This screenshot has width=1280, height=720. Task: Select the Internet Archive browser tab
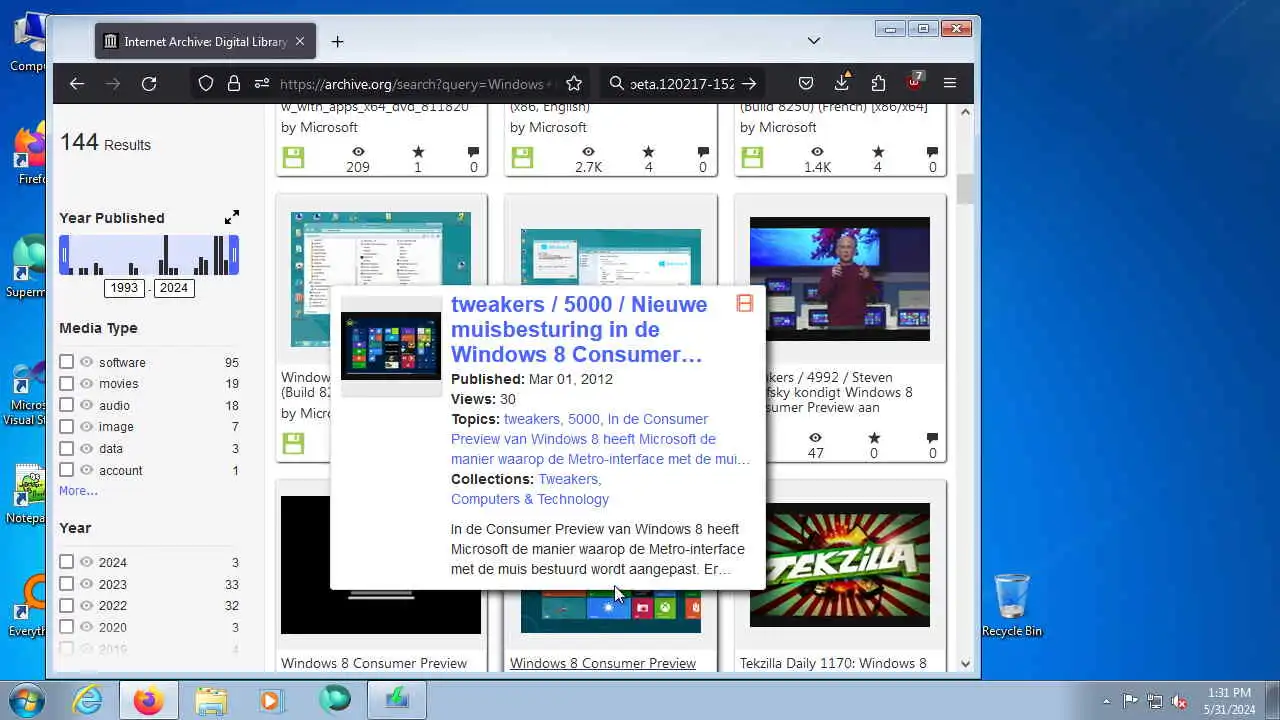click(206, 41)
